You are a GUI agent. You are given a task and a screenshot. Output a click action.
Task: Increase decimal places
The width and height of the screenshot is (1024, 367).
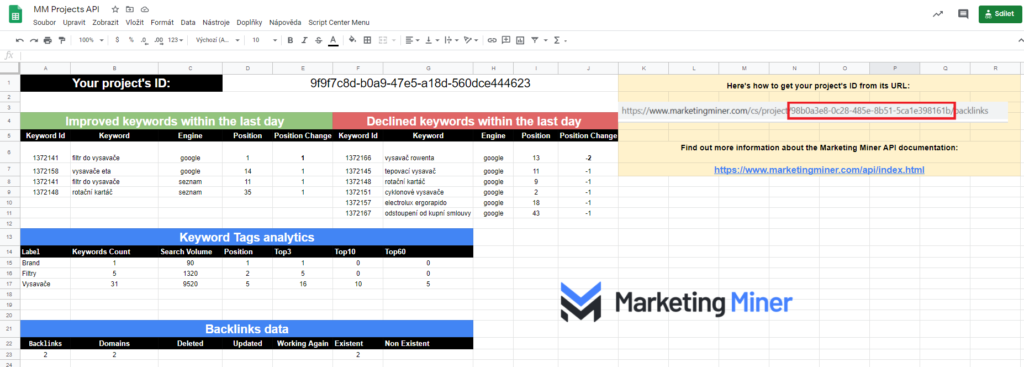[160, 40]
